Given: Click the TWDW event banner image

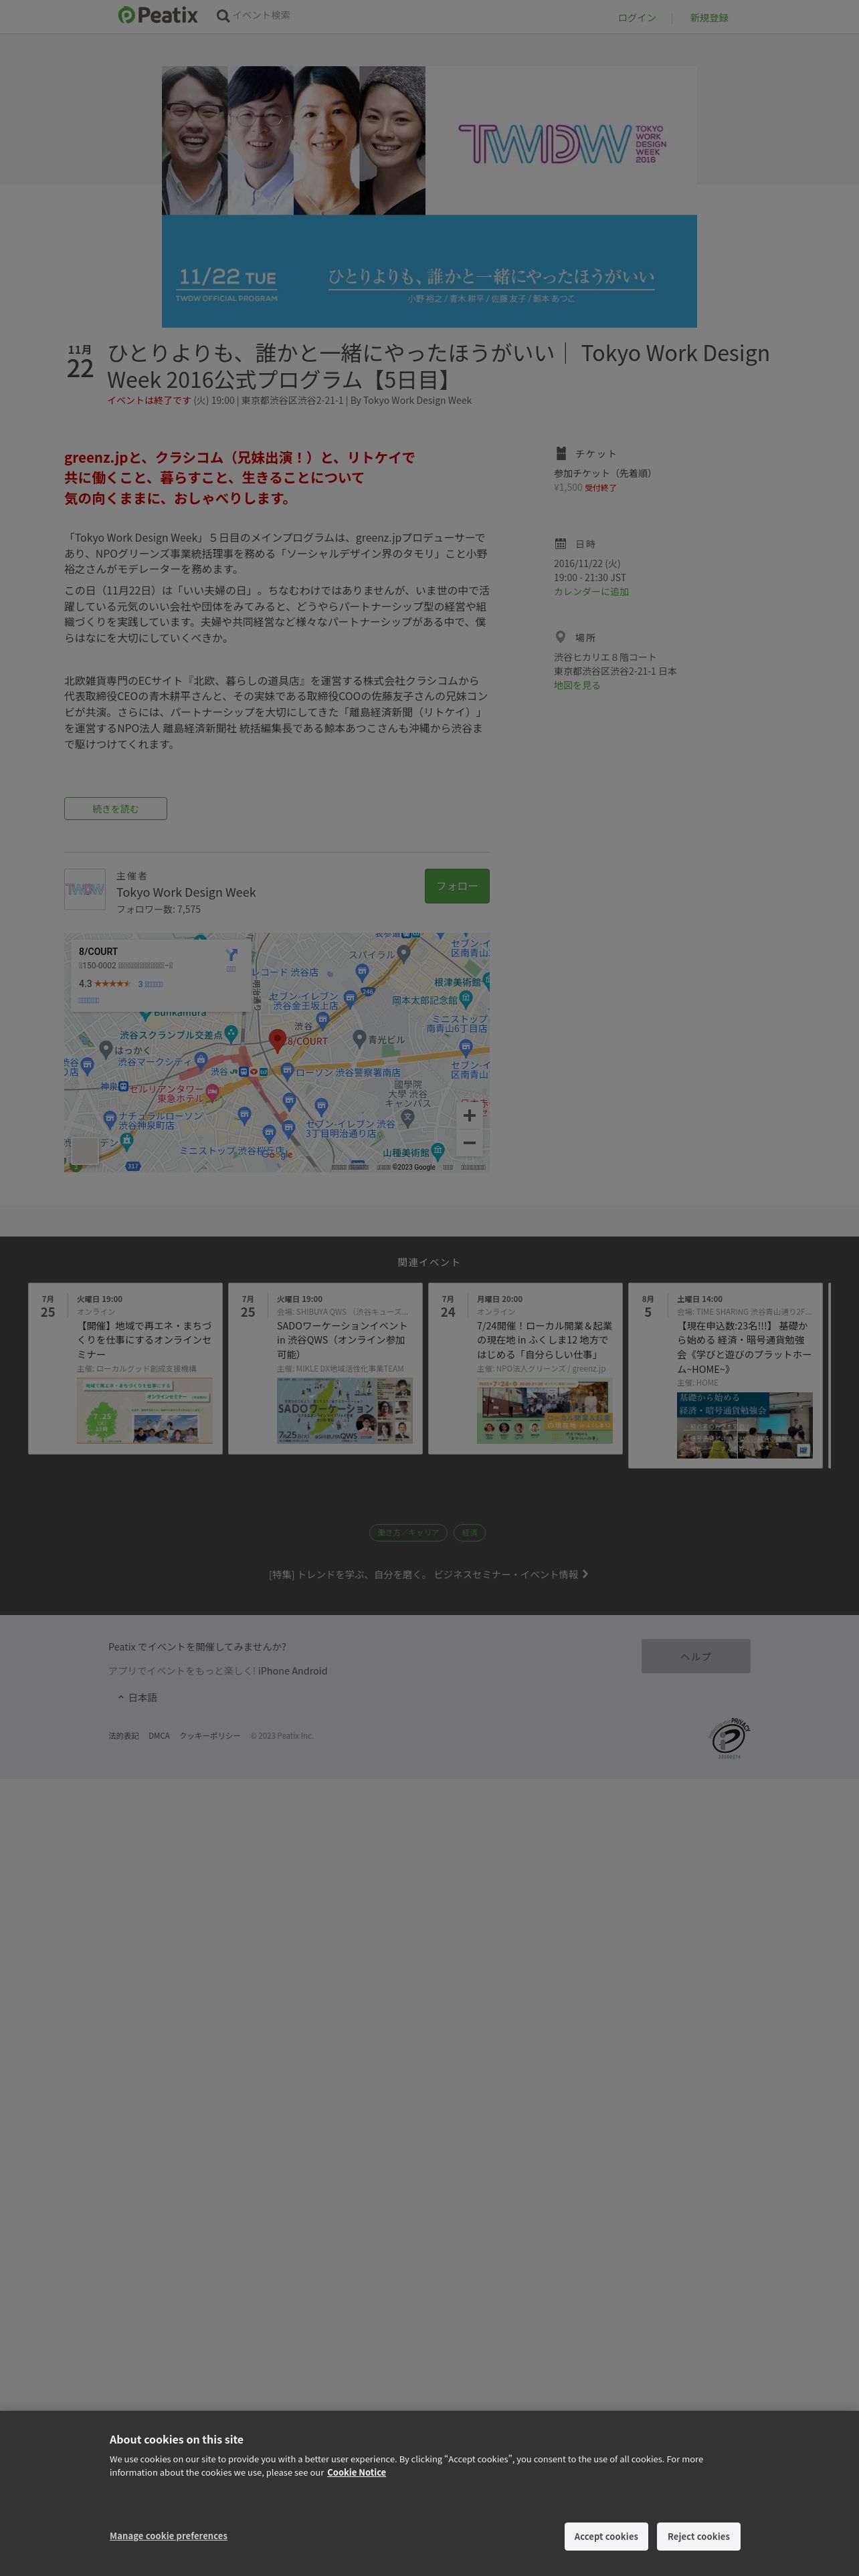Looking at the screenshot, I should pyautogui.click(x=429, y=197).
